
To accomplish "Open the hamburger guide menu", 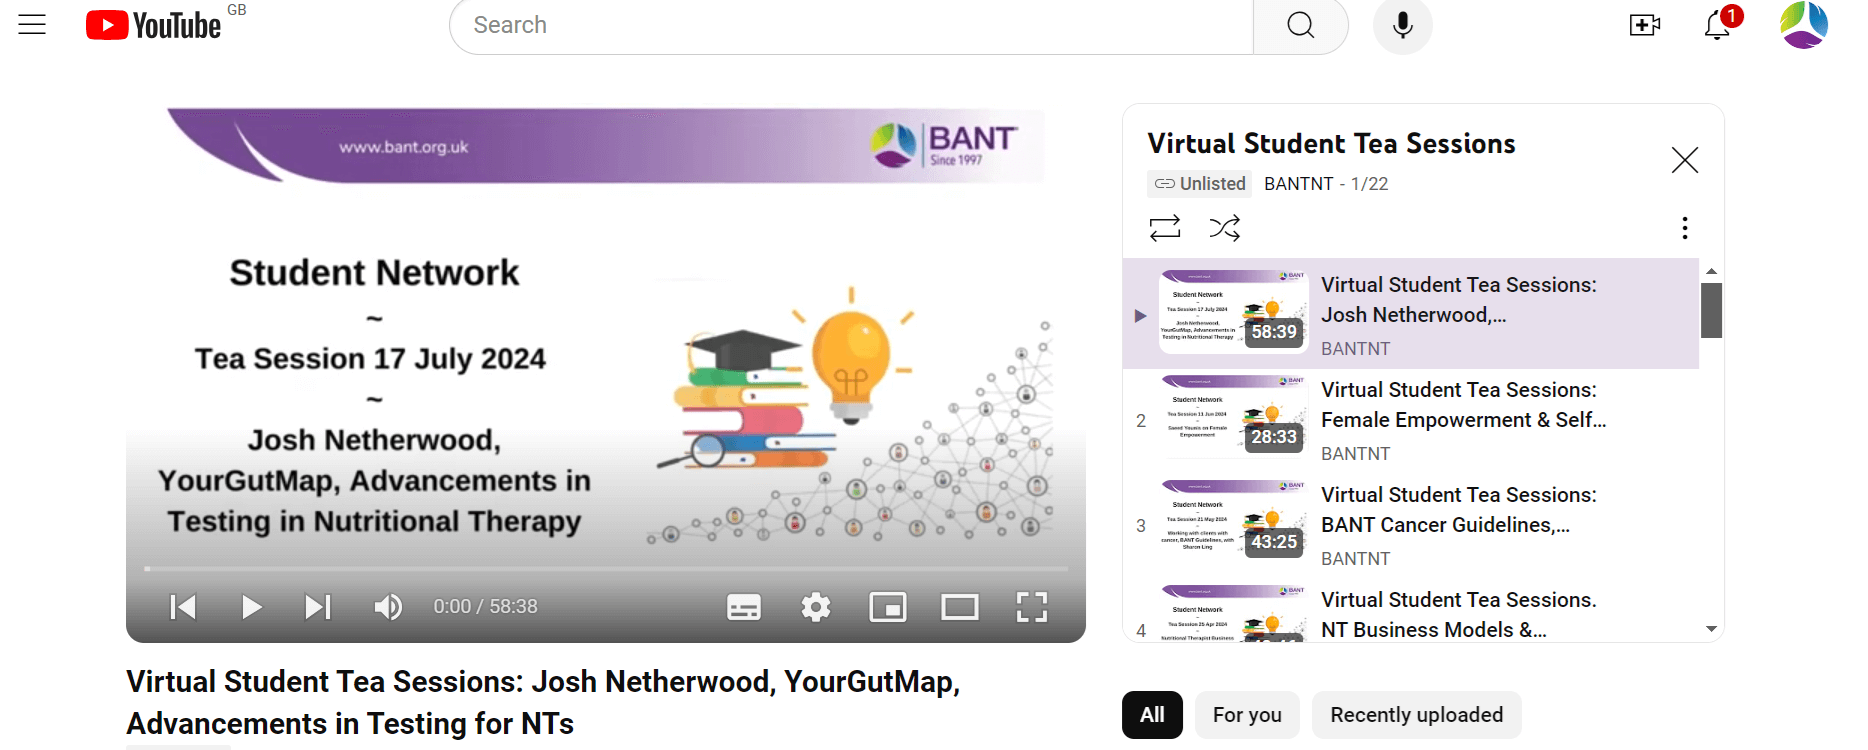I will 32,25.
